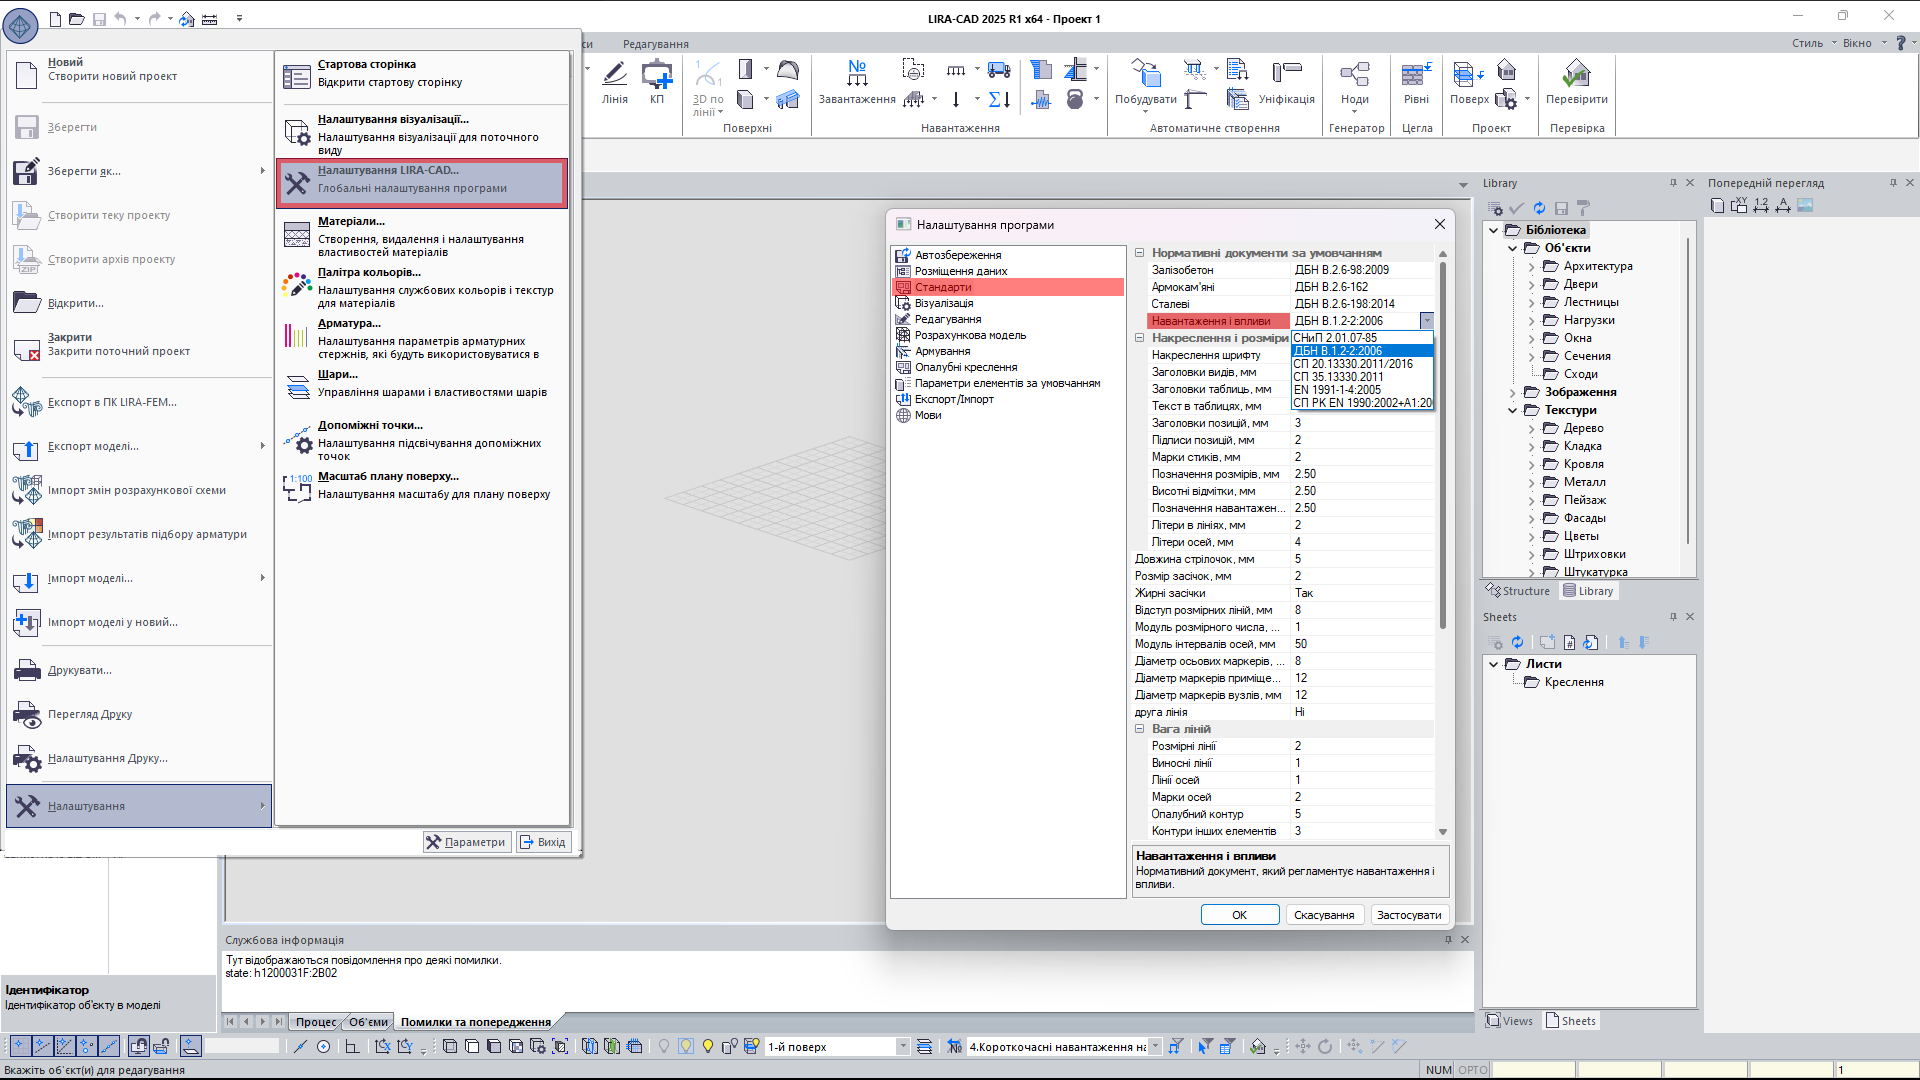Screen dimensions: 1920x1080
Task: Click the Уніфікація ribbon icon
Action: 1286,75
